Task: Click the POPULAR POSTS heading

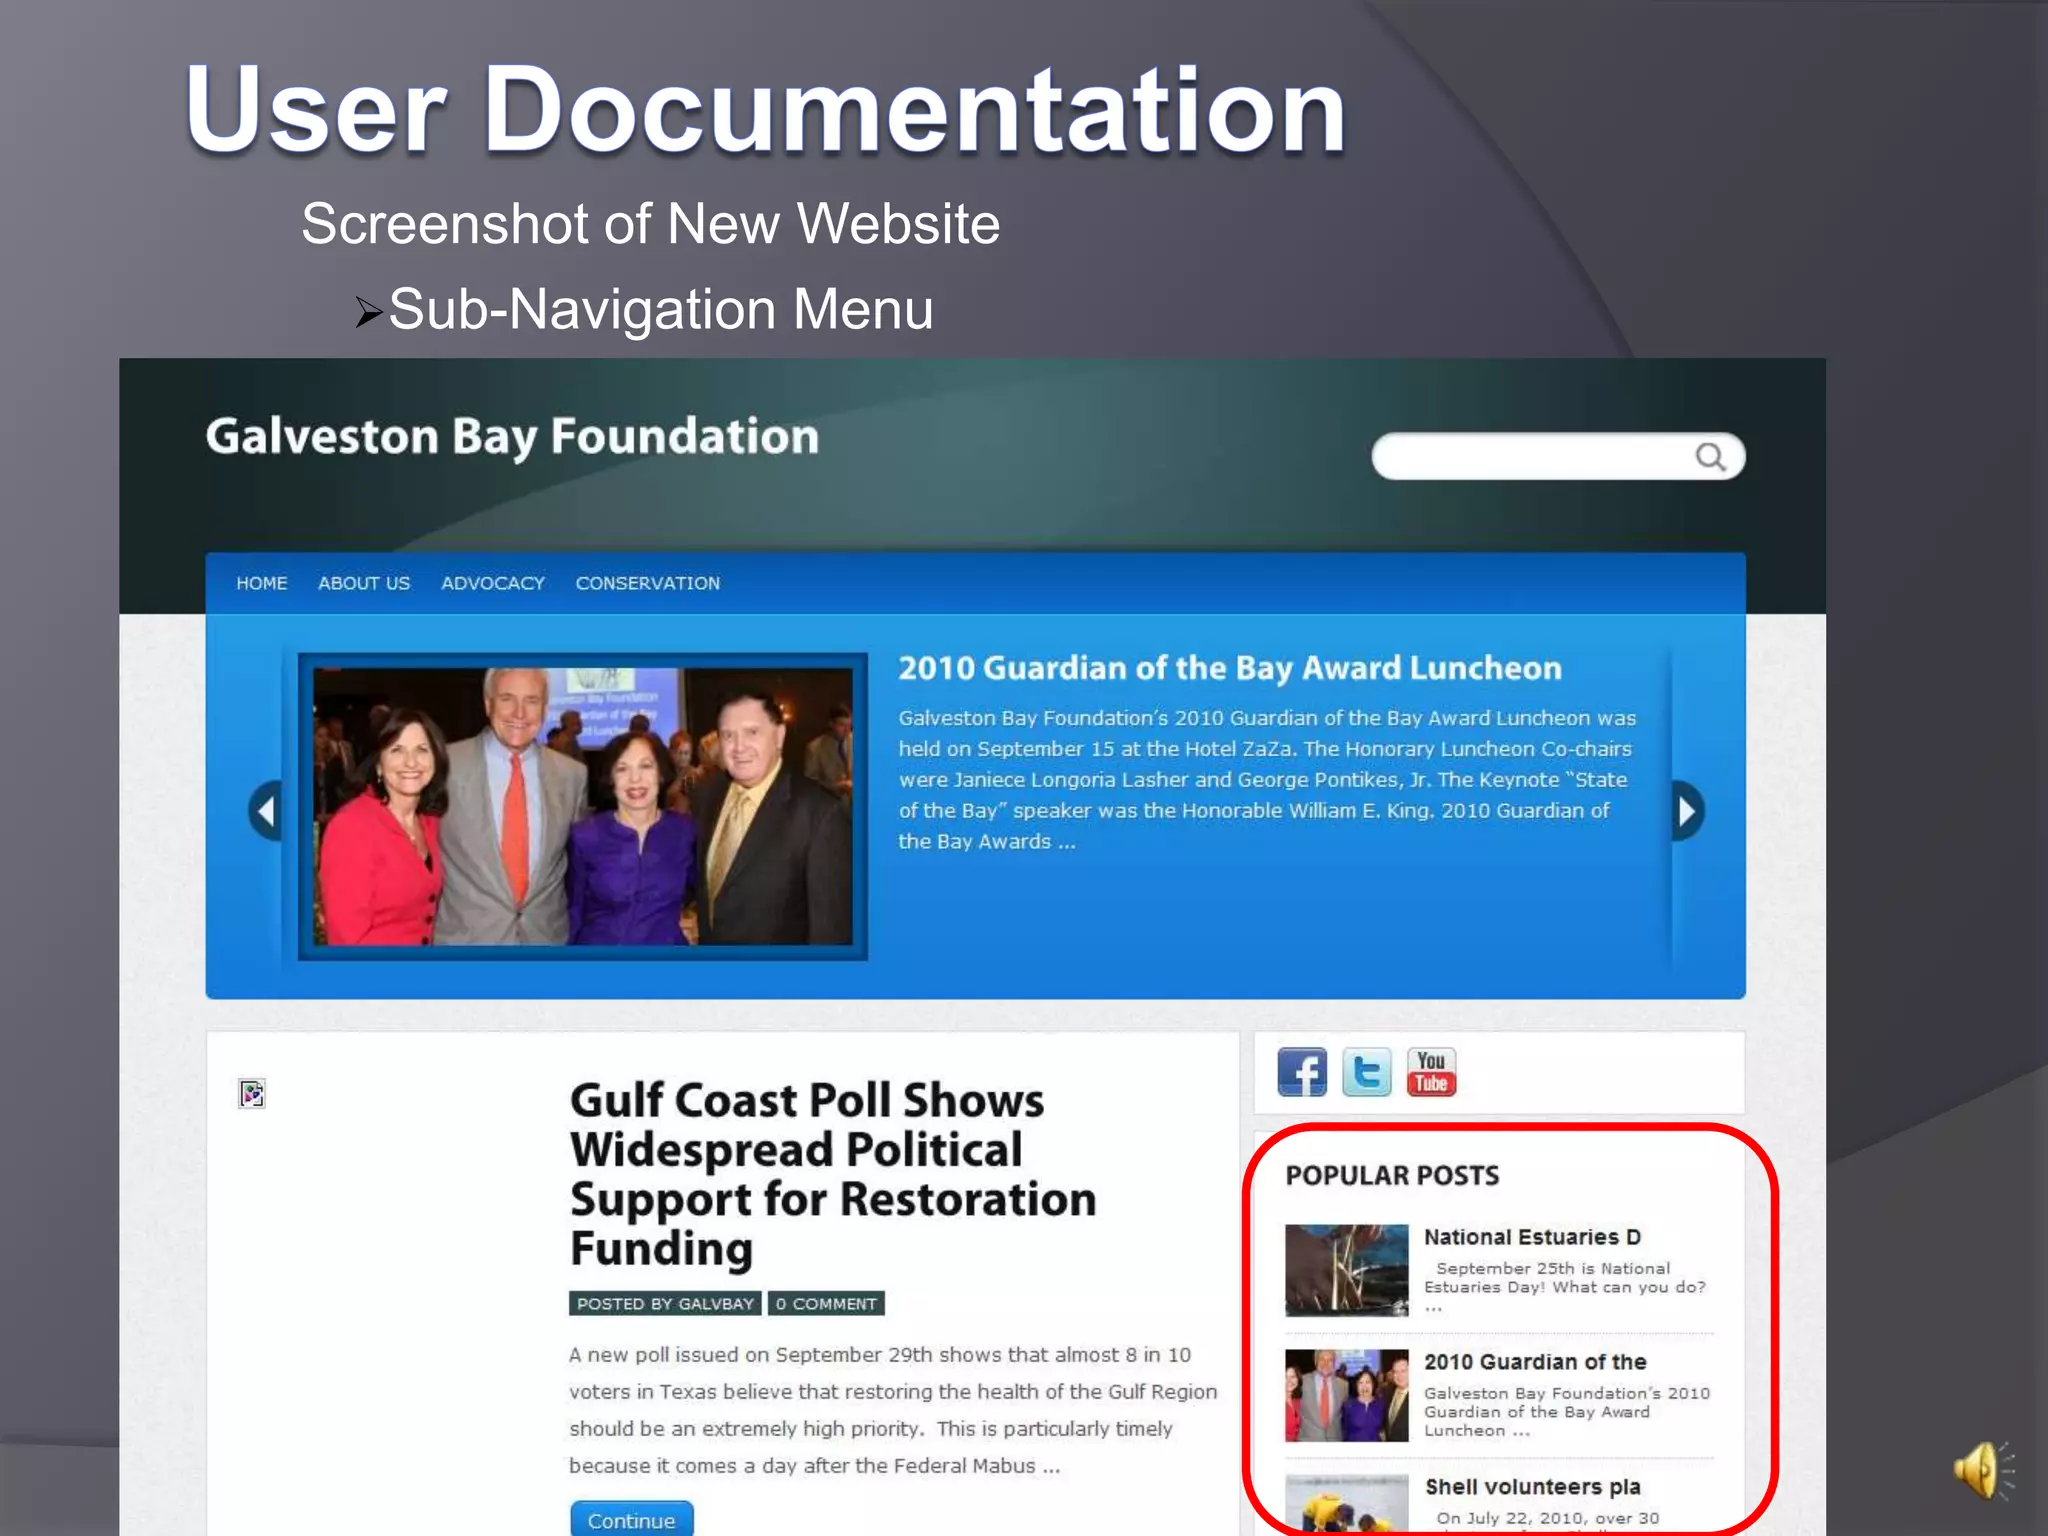Action: click(1392, 1176)
